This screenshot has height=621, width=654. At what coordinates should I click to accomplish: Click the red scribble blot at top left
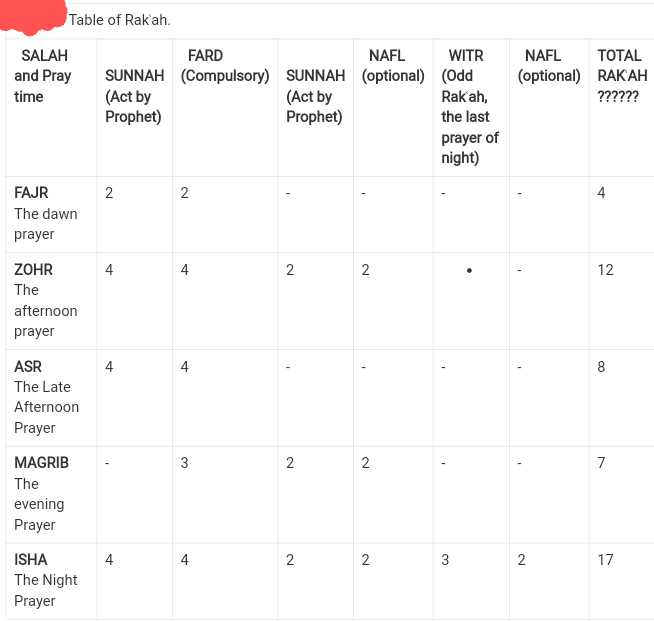33,17
